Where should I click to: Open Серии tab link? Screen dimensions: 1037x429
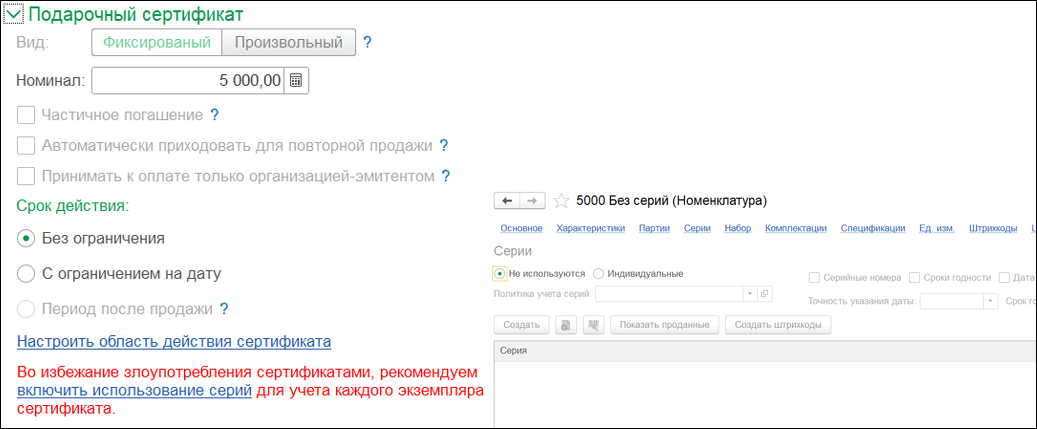click(x=697, y=229)
